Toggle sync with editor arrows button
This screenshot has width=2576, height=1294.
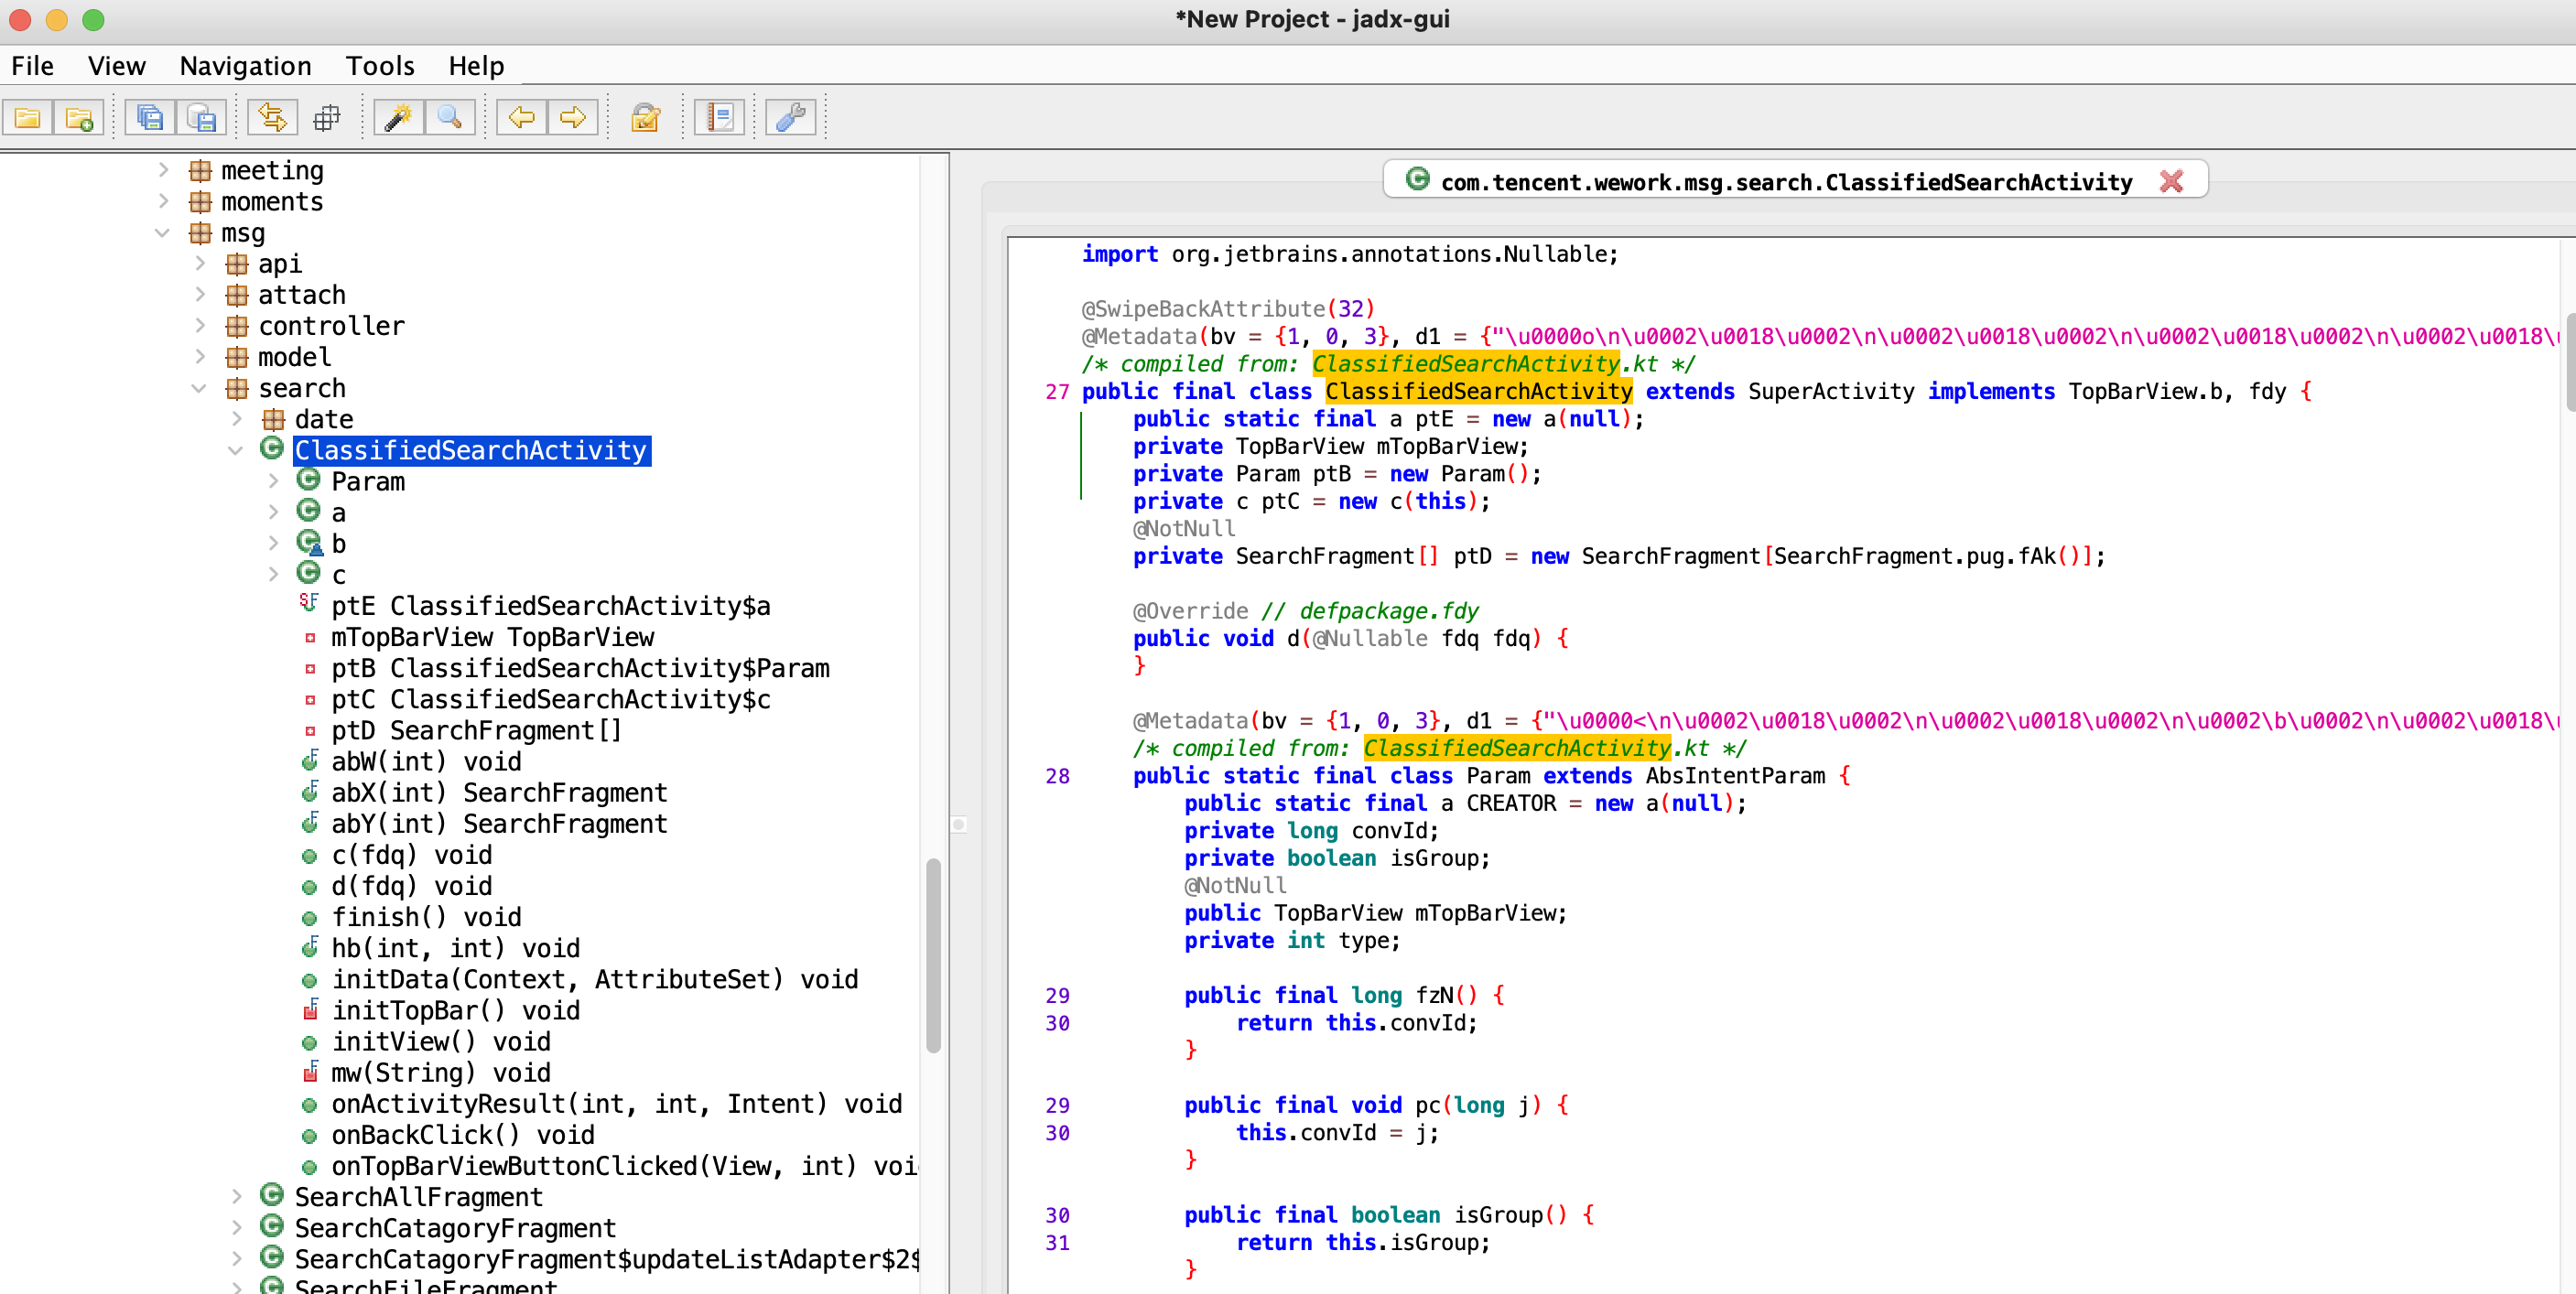pyautogui.click(x=273, y=118)
